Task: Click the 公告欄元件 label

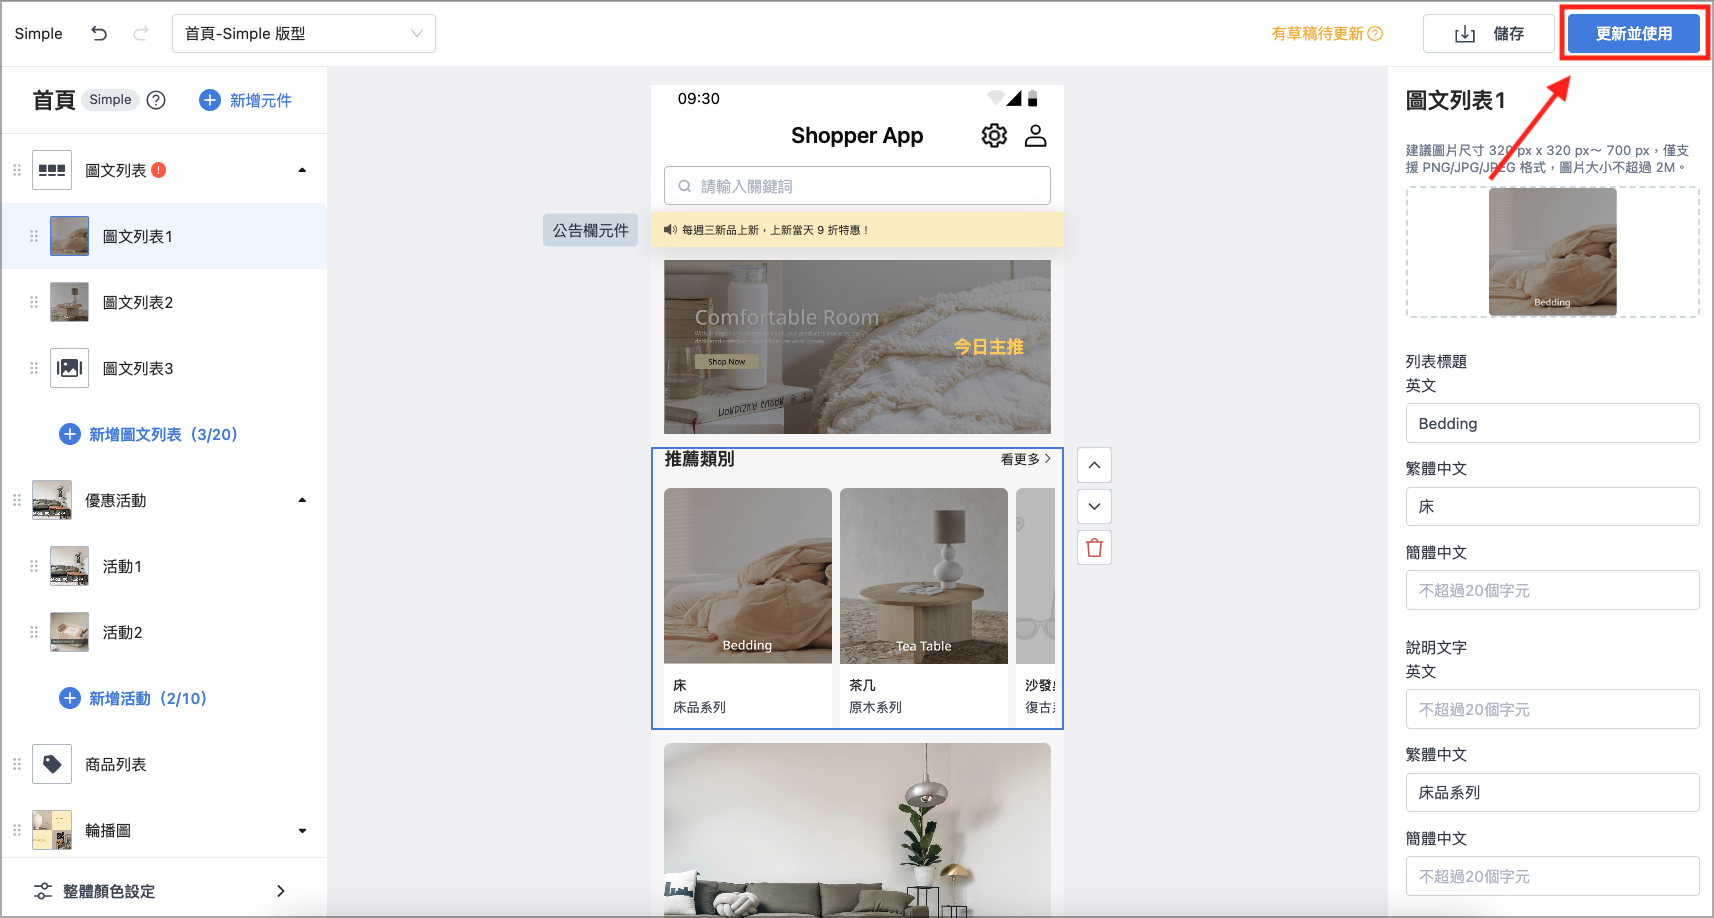Action: [x=591, y=230]
